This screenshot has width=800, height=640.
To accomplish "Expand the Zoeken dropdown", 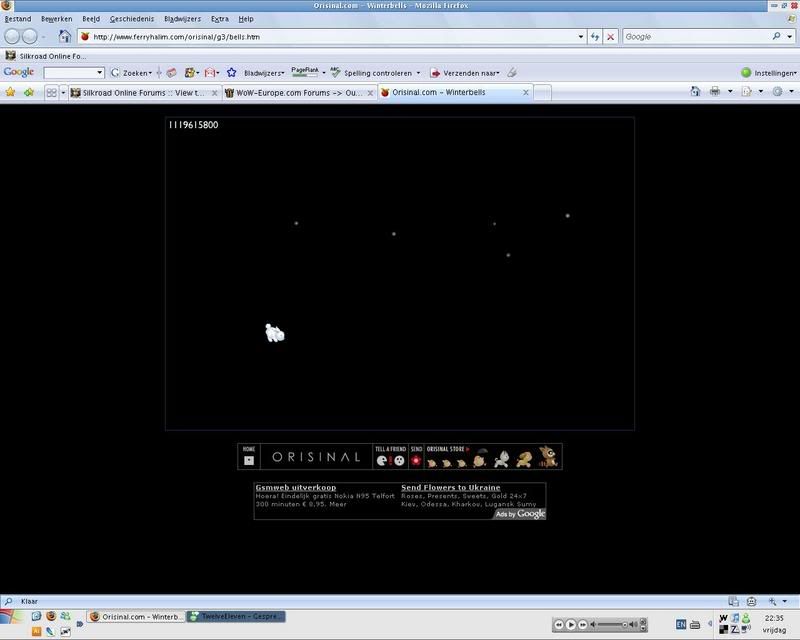I will click(x=150, y=73).
